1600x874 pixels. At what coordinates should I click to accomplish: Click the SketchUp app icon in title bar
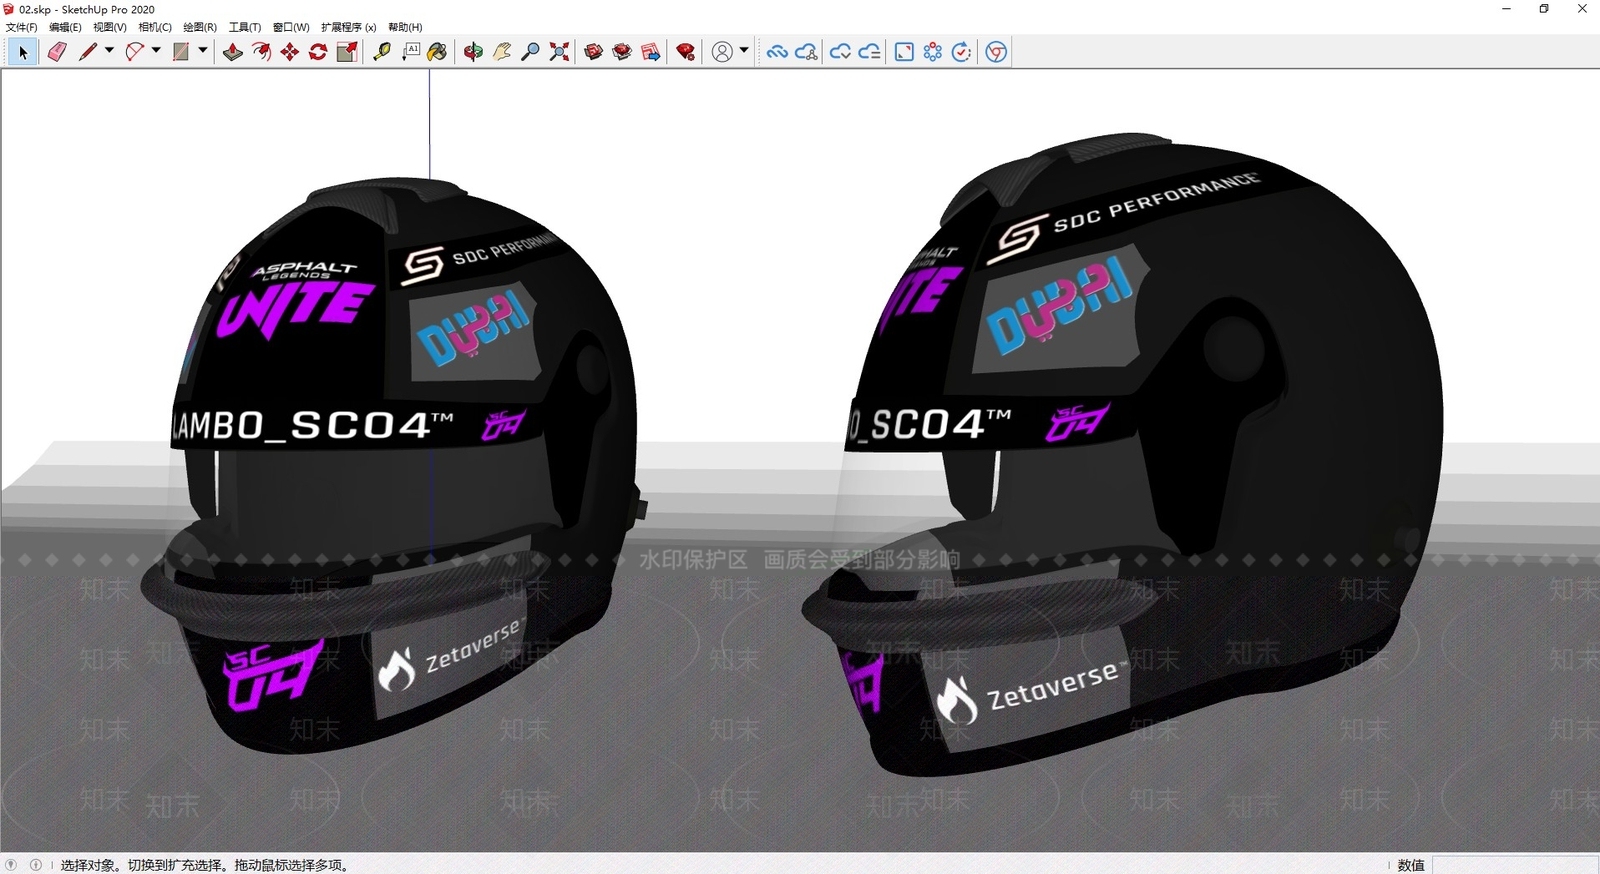[9, 9]
